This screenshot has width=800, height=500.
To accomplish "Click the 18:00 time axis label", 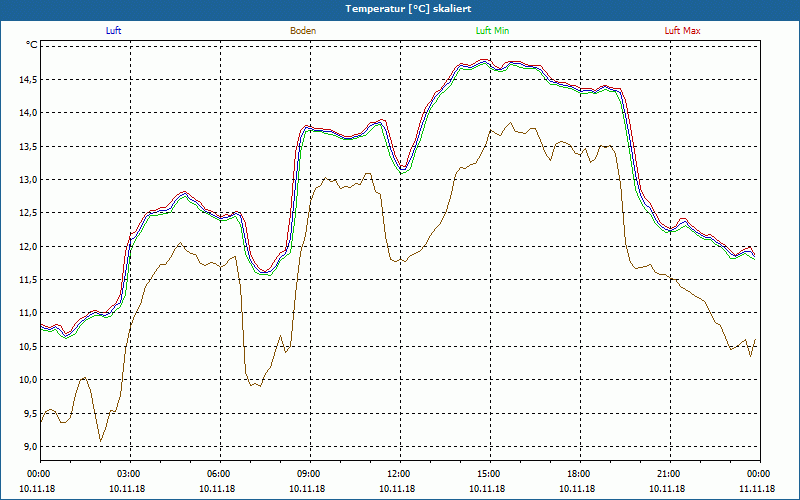I will click(580, 474).
